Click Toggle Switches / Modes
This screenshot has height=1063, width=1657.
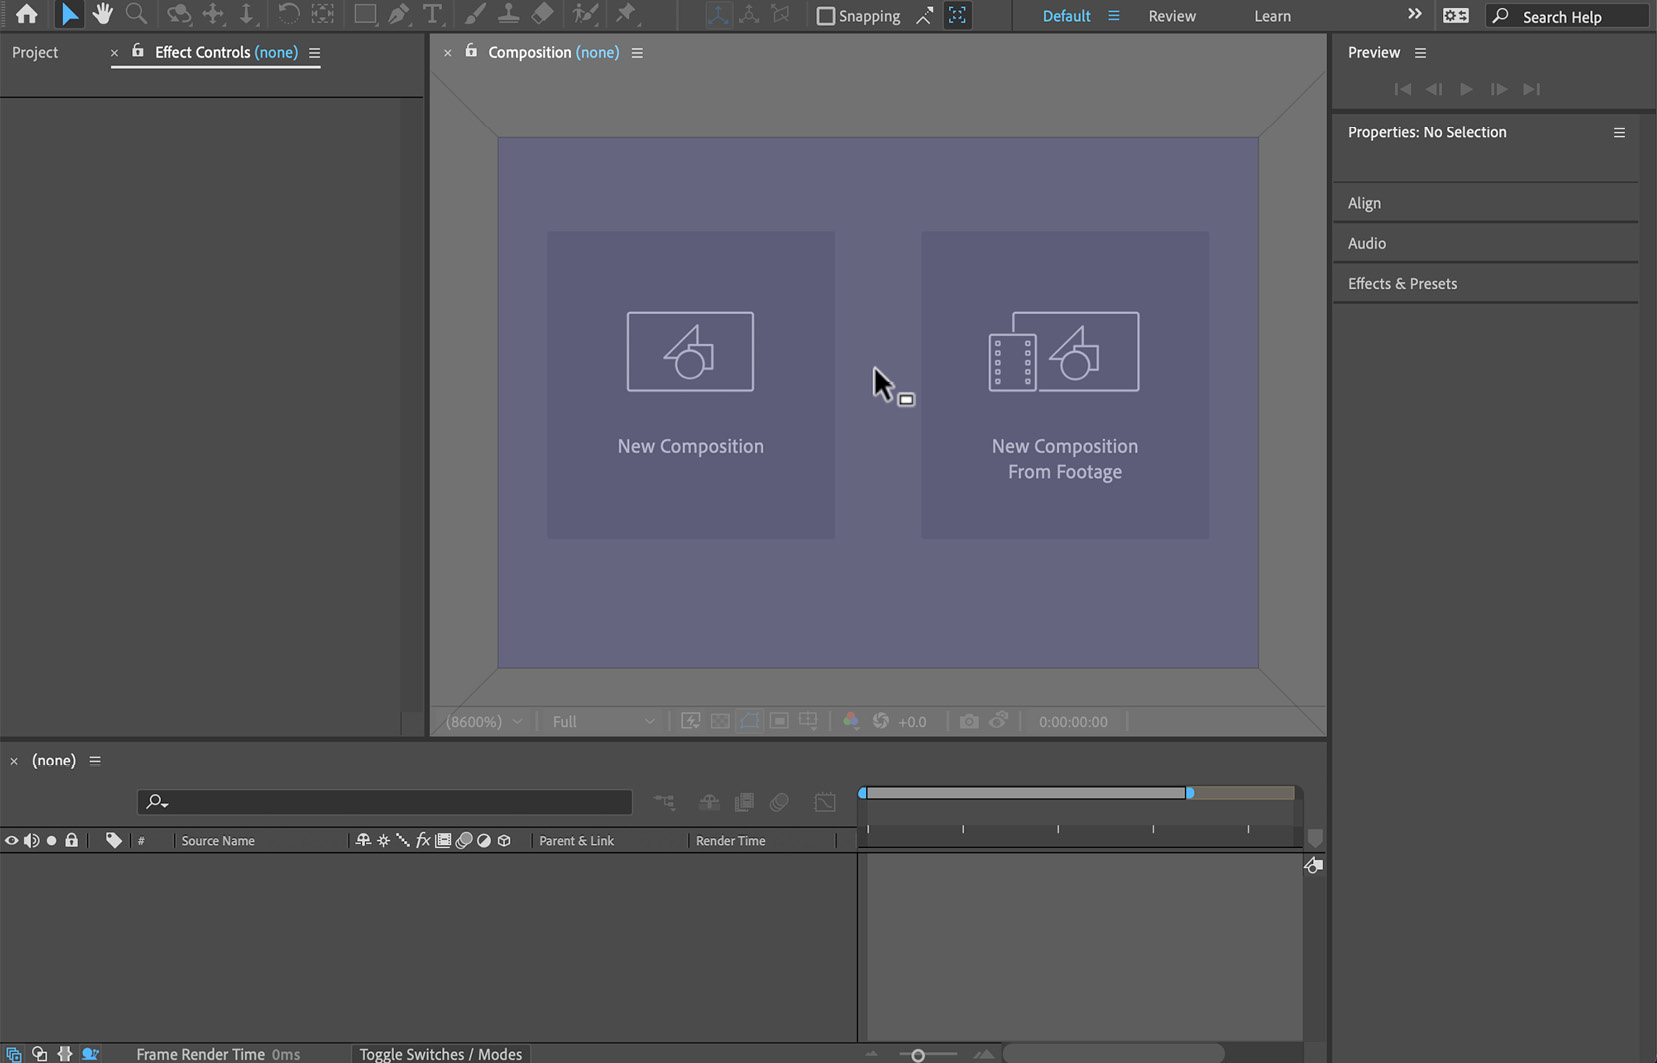pyautogui.click(x=441, y=1054)
